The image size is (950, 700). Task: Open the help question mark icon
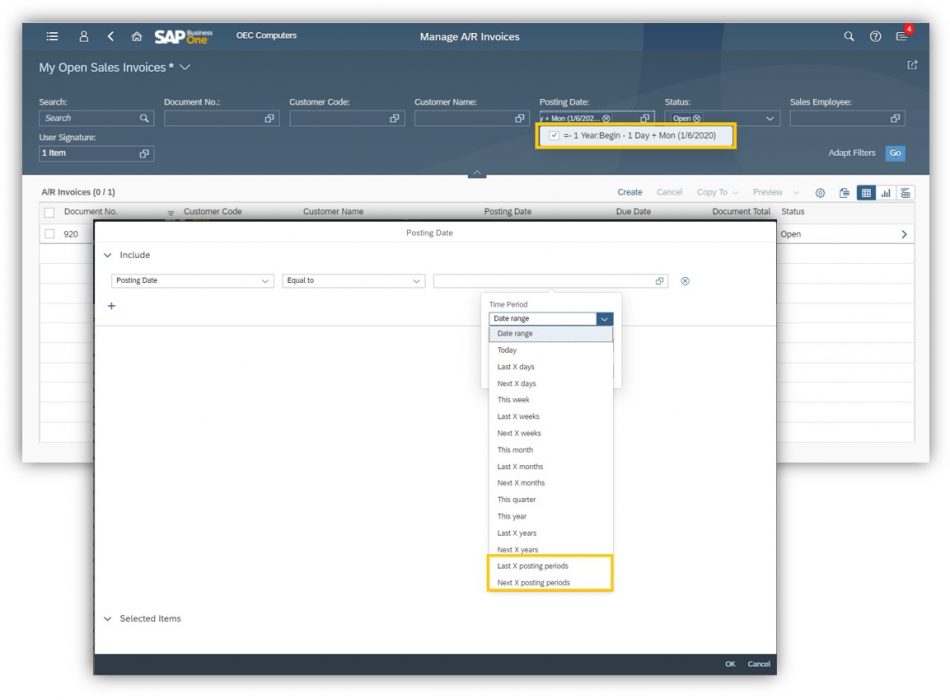pyautogui.click(x=875, y=36)
